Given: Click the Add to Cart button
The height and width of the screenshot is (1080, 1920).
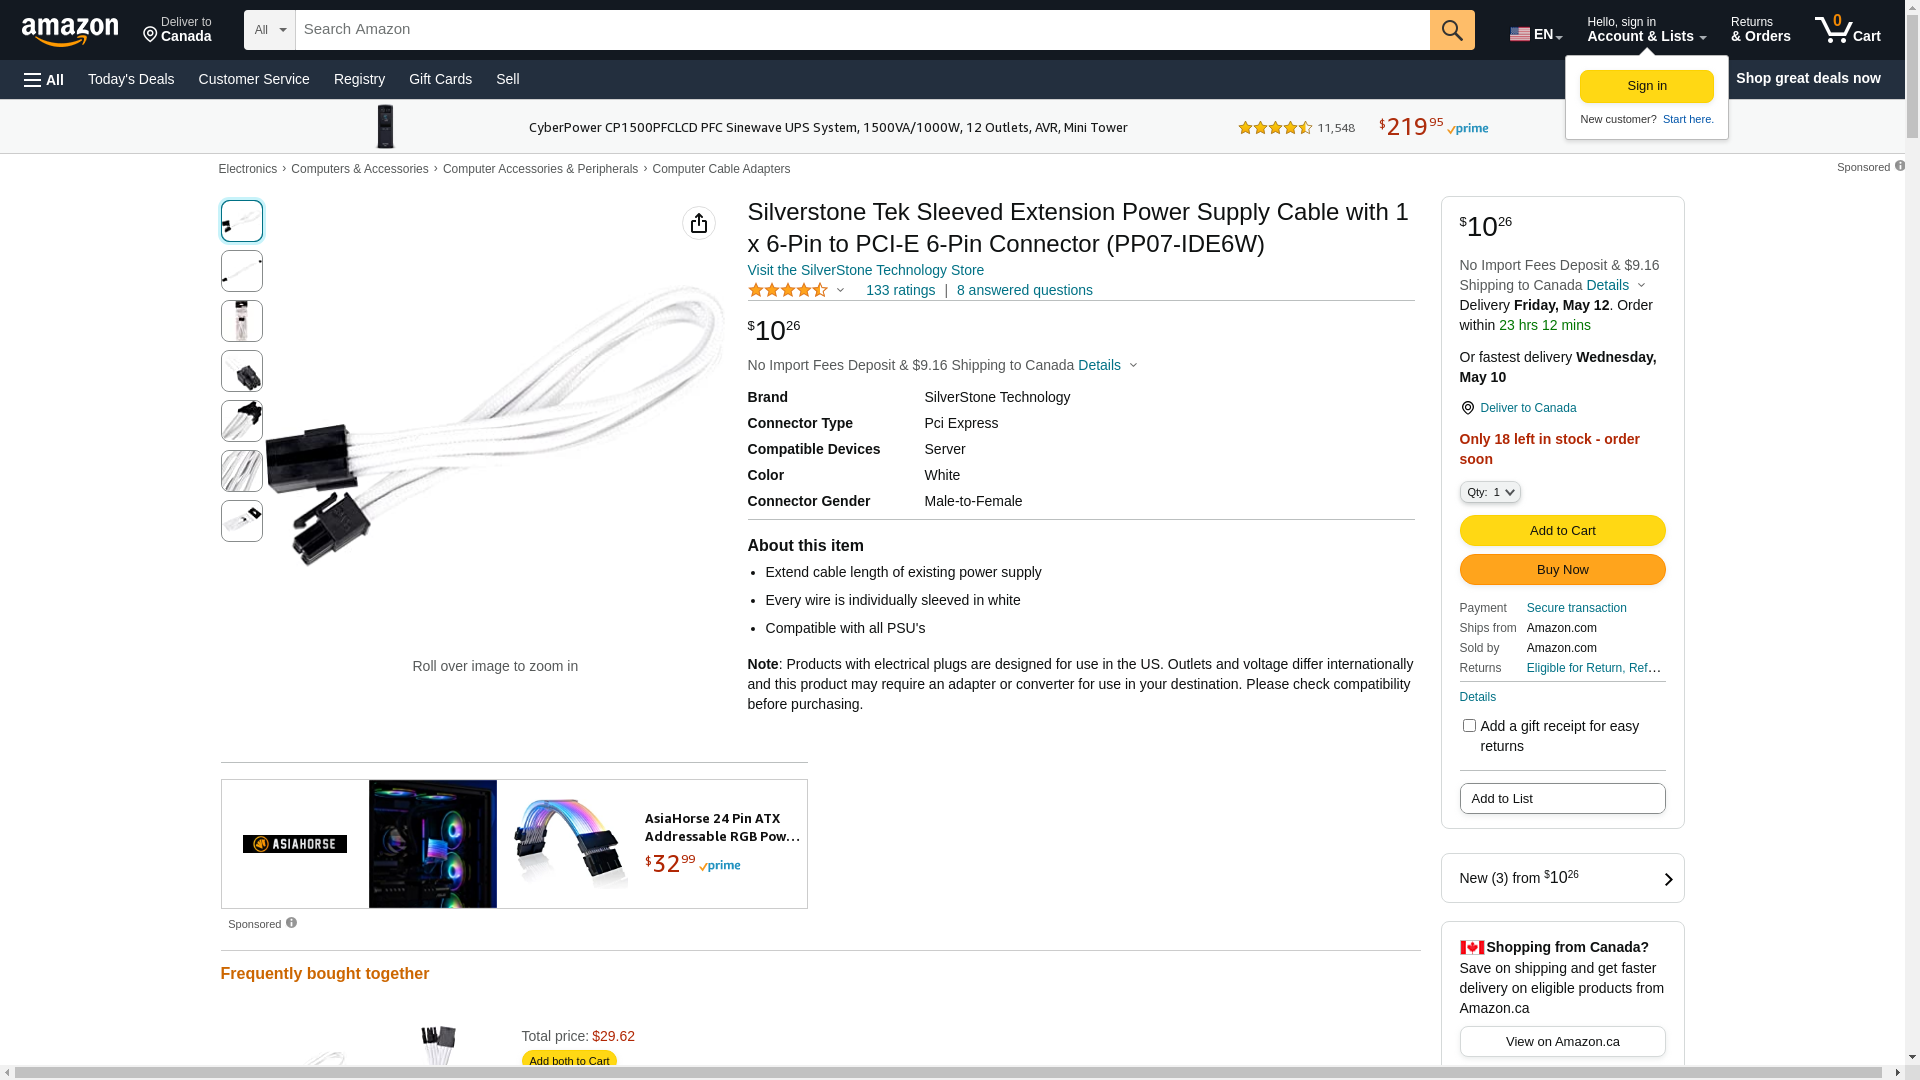Looking at the screenshot, I should (x=1562, y=531).
